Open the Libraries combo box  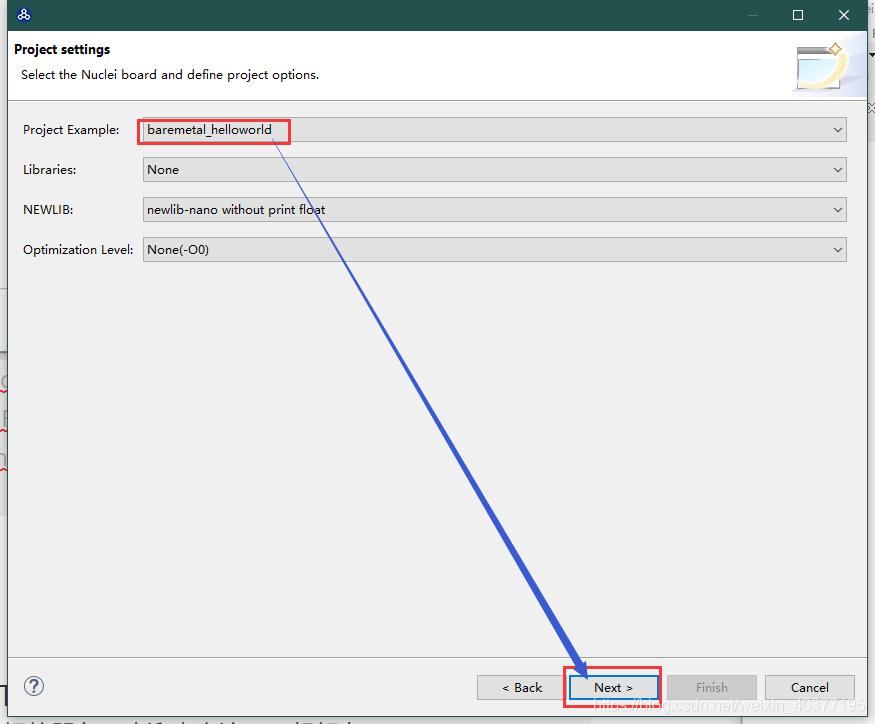tap(494, 170)
